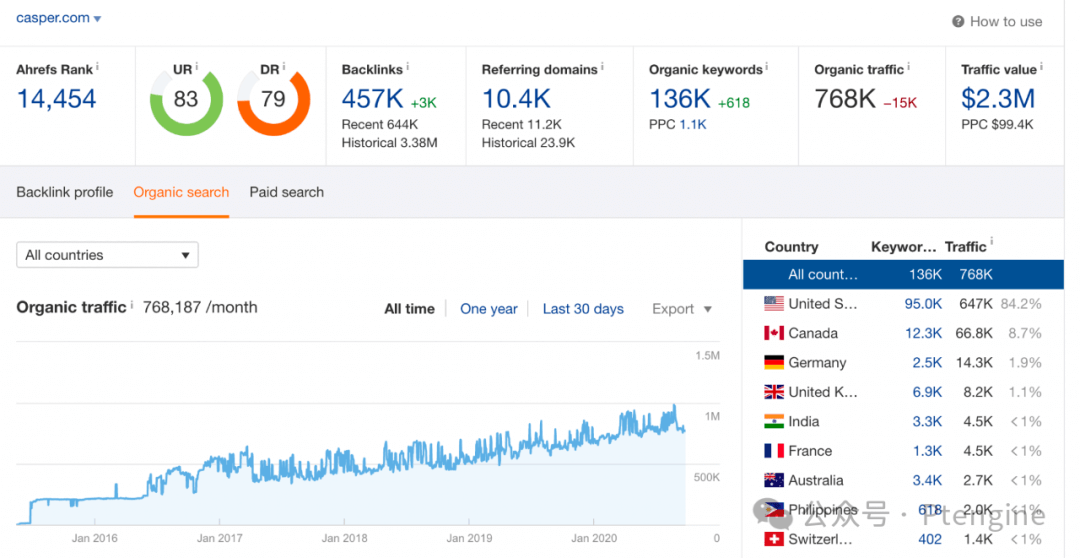Click info icon next to UR
Viewport: 1080px width, 558px height.
197,67
